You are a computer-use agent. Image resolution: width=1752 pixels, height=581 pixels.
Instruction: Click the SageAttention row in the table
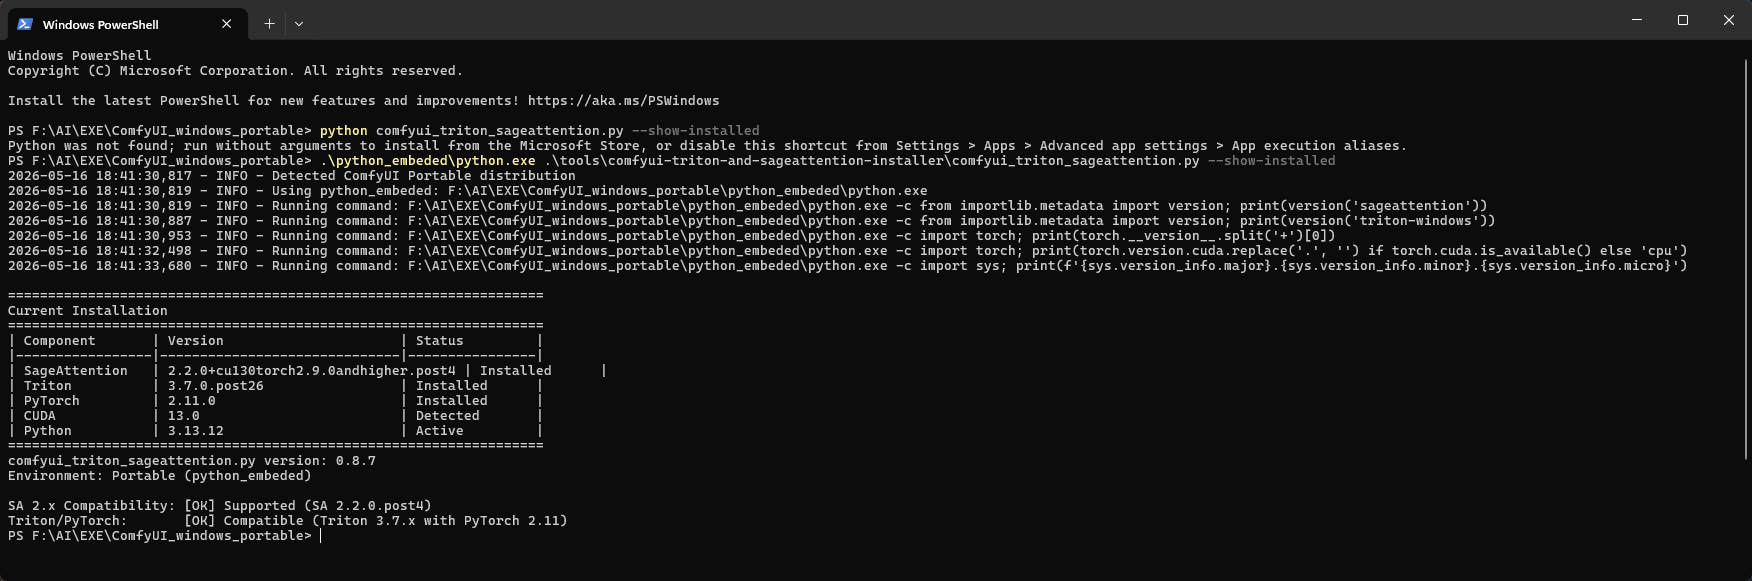[x=307, y=371]
